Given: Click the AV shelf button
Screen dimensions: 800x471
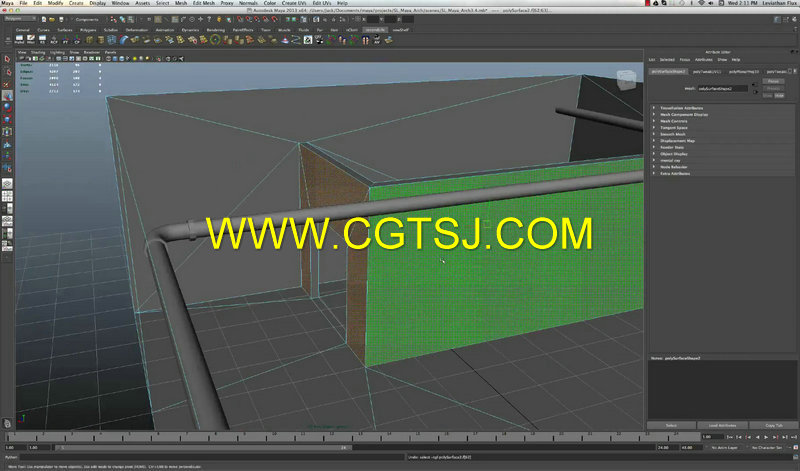Looking at the screenshot, I should click(x=377, y=39).
